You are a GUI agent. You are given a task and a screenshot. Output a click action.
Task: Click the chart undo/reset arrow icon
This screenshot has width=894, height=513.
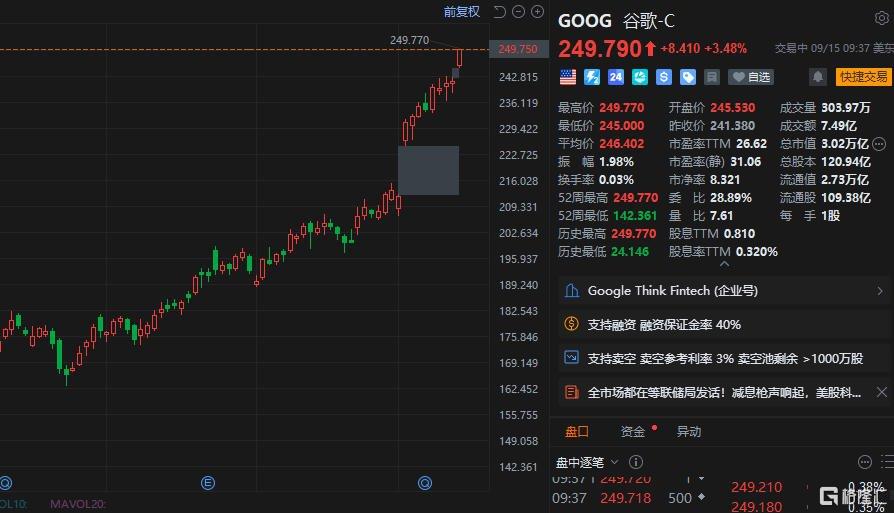[499, 11]
